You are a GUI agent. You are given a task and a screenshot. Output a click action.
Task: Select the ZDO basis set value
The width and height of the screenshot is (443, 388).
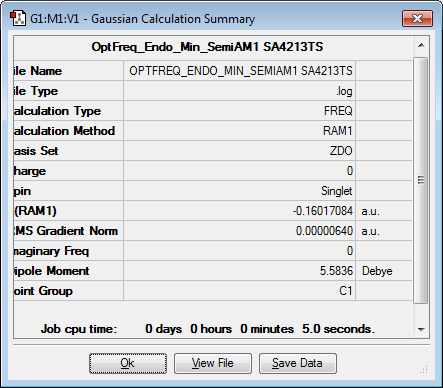click(341, 151)
